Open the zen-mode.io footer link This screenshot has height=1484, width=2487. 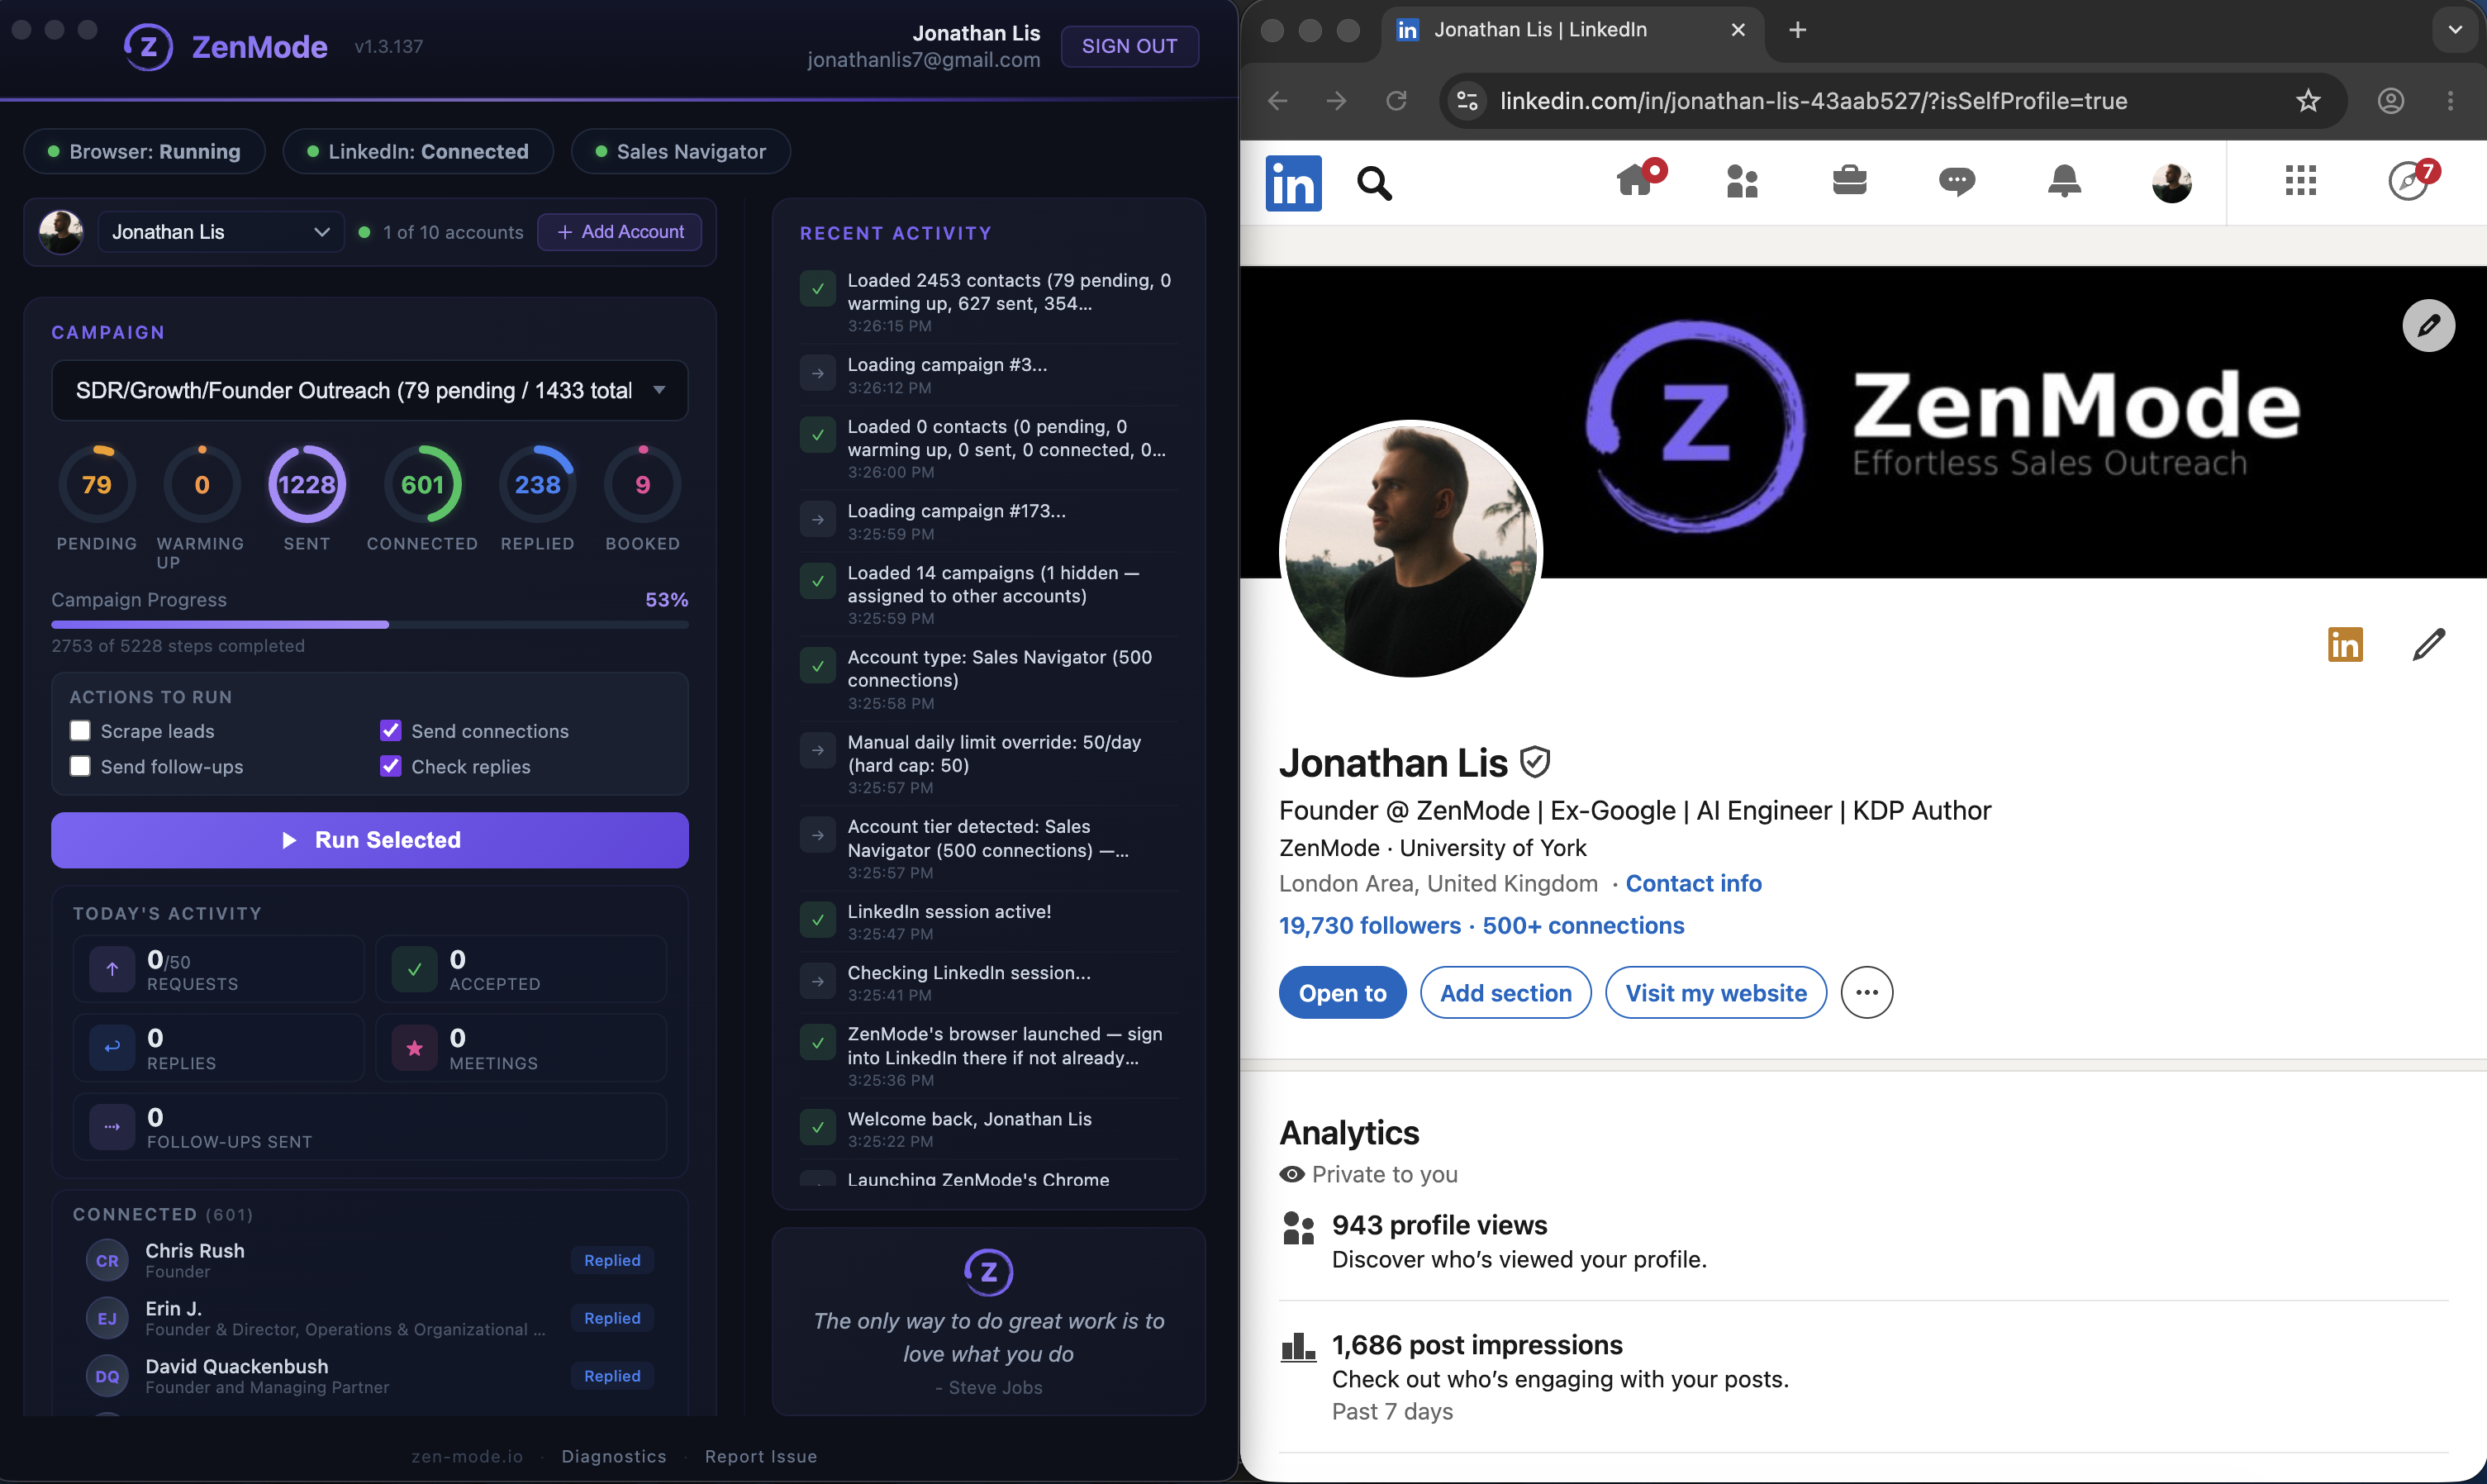[x=467, y=1457]
